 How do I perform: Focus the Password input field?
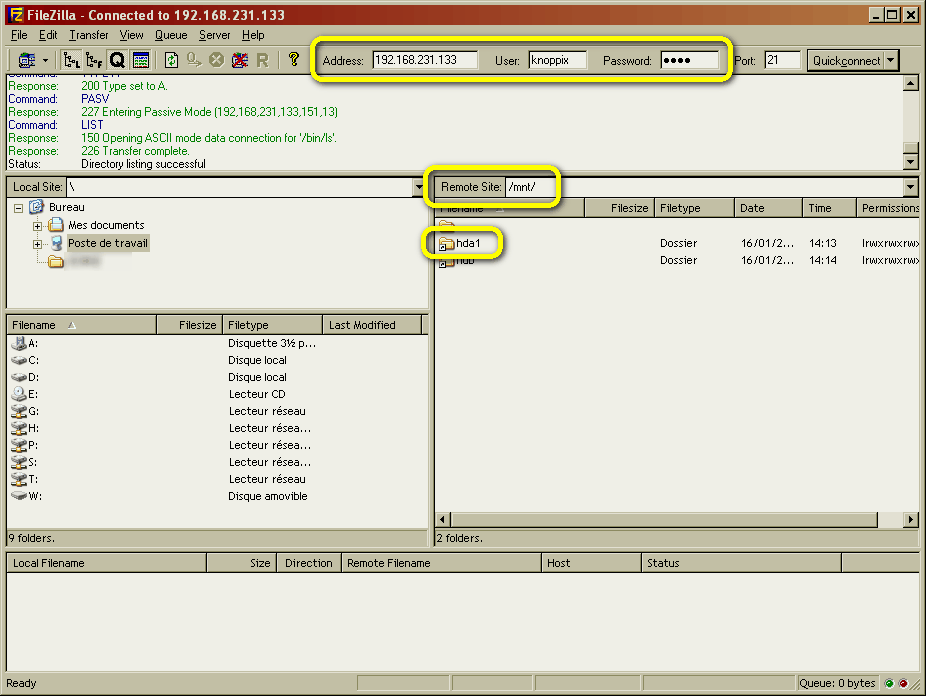[689, 60]
